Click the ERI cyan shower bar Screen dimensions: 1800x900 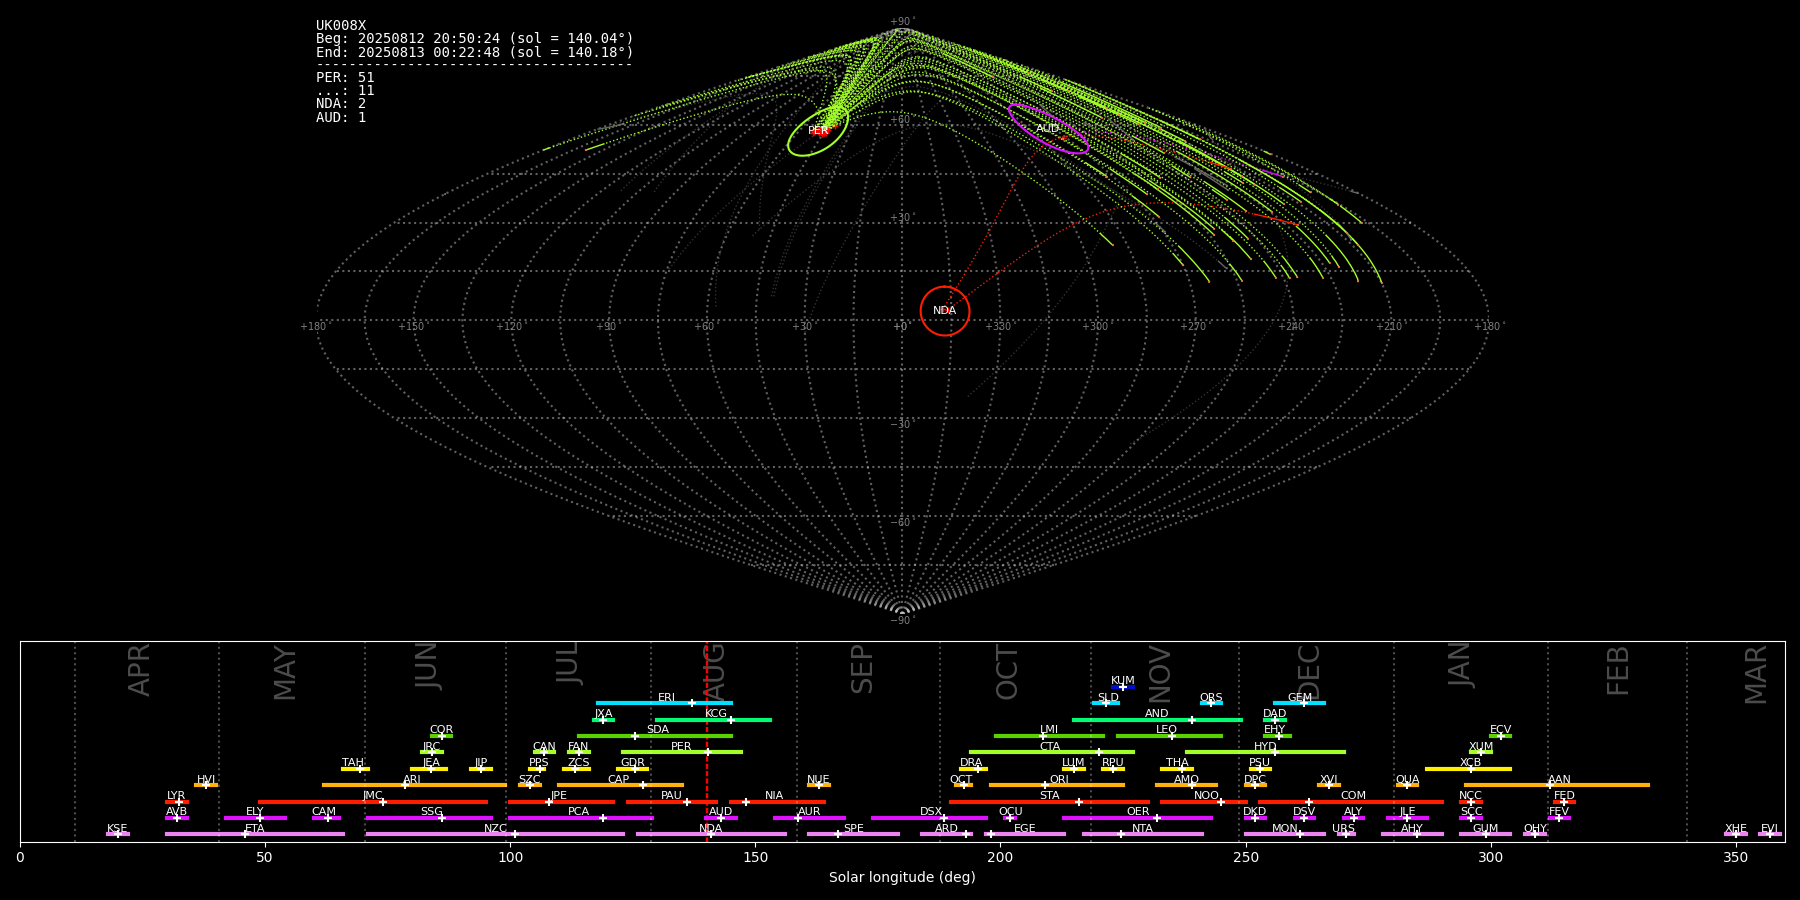664,703
